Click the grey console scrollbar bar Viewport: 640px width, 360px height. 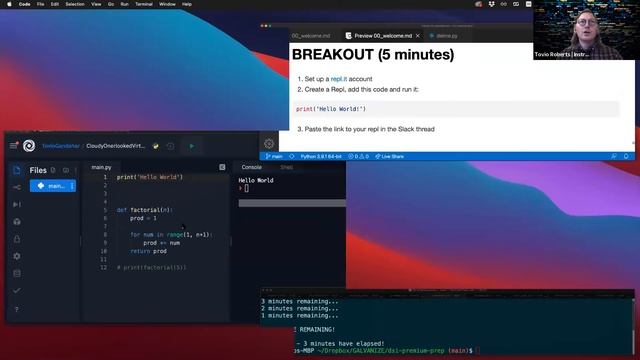coord(292,203)
